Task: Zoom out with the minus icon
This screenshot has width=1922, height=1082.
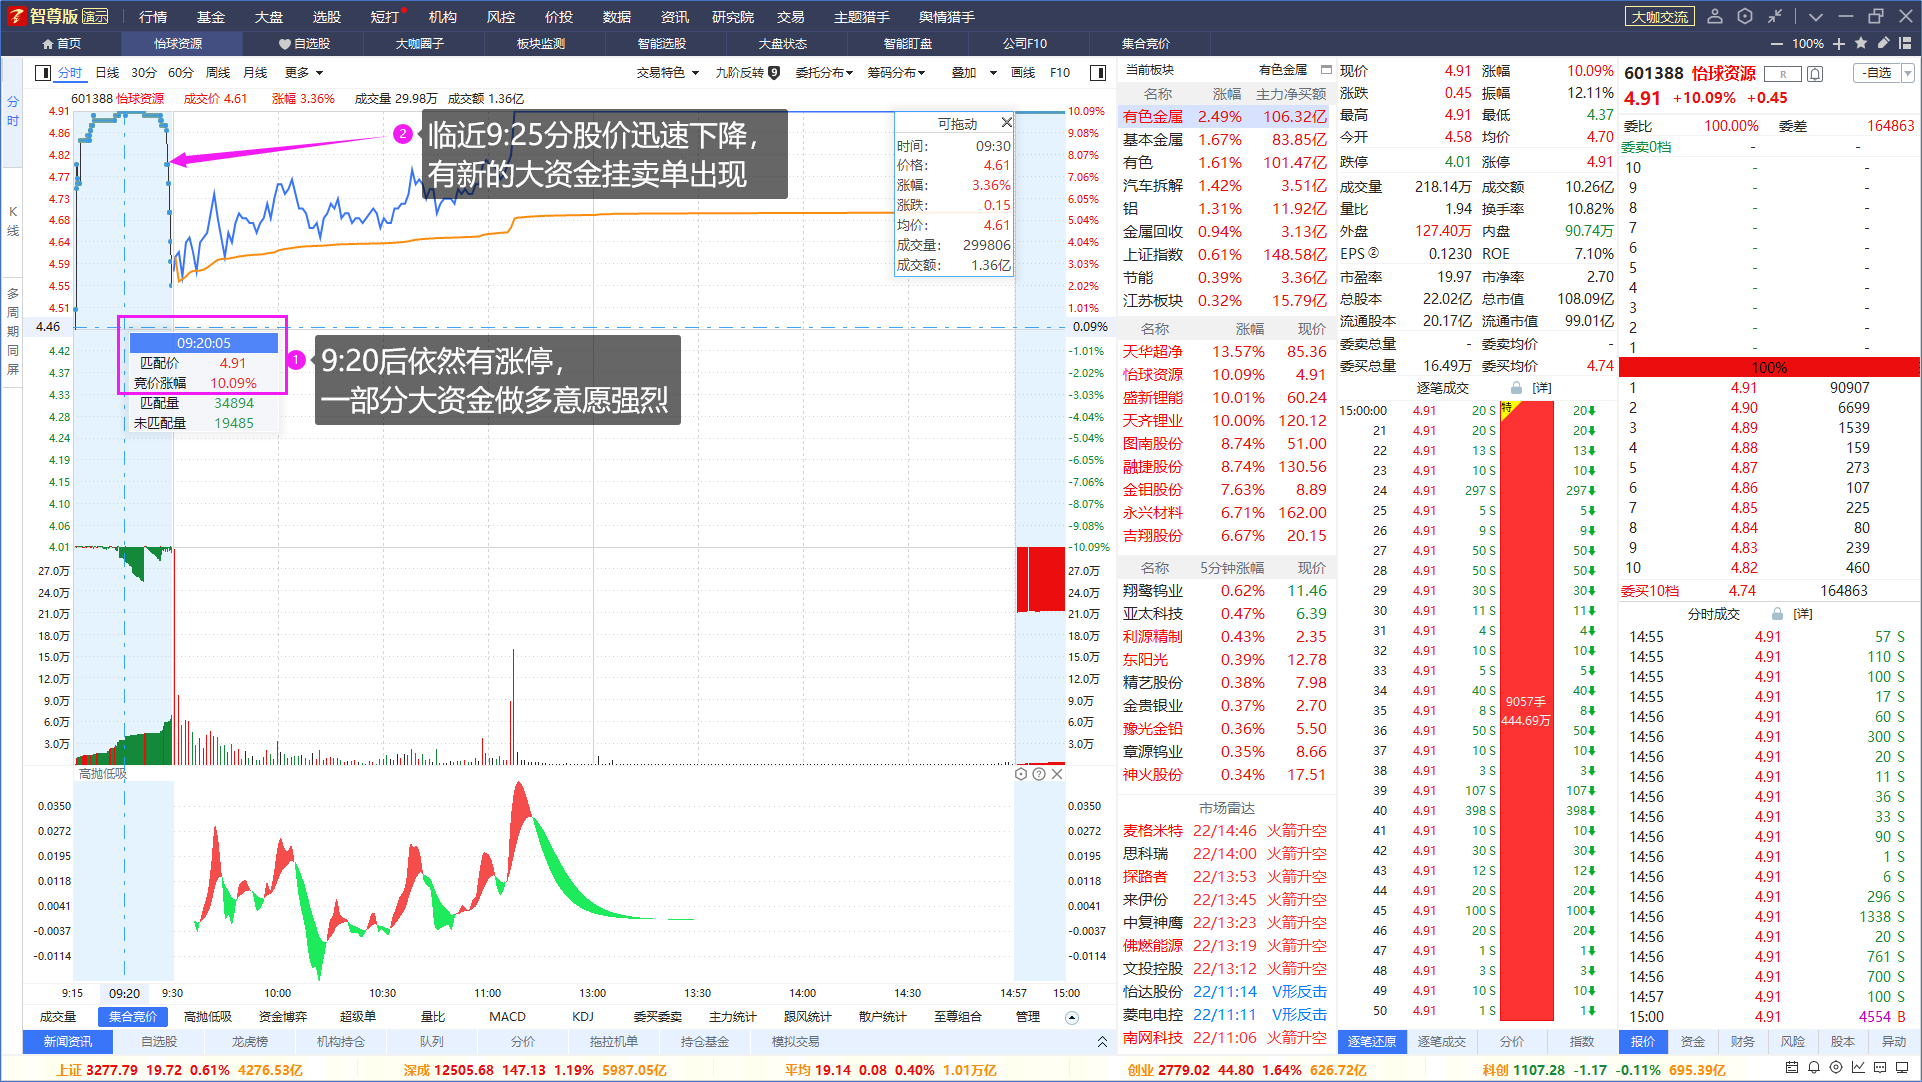Action: point(1776,44)
